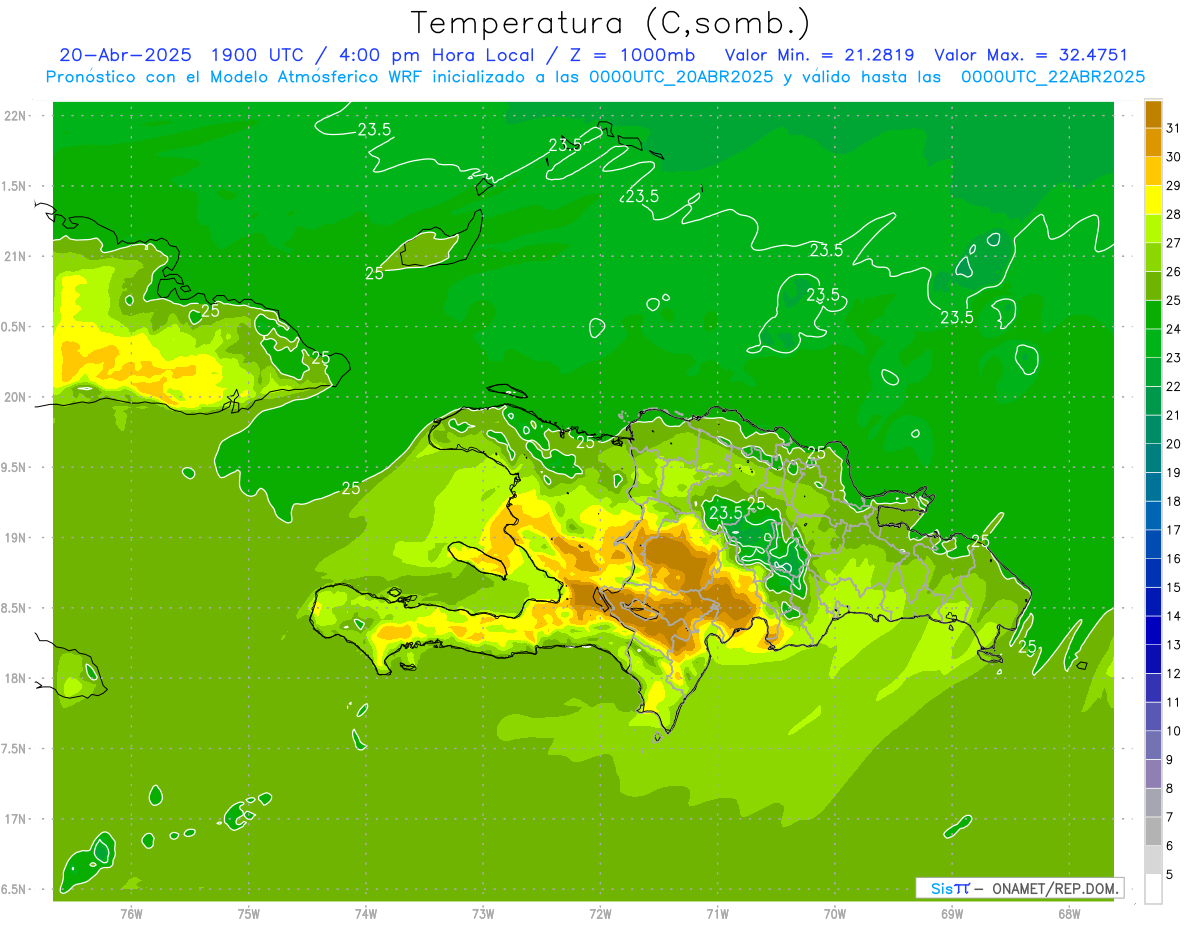
Task: Click the "73W" longitude label
Action: pos(483,914)
